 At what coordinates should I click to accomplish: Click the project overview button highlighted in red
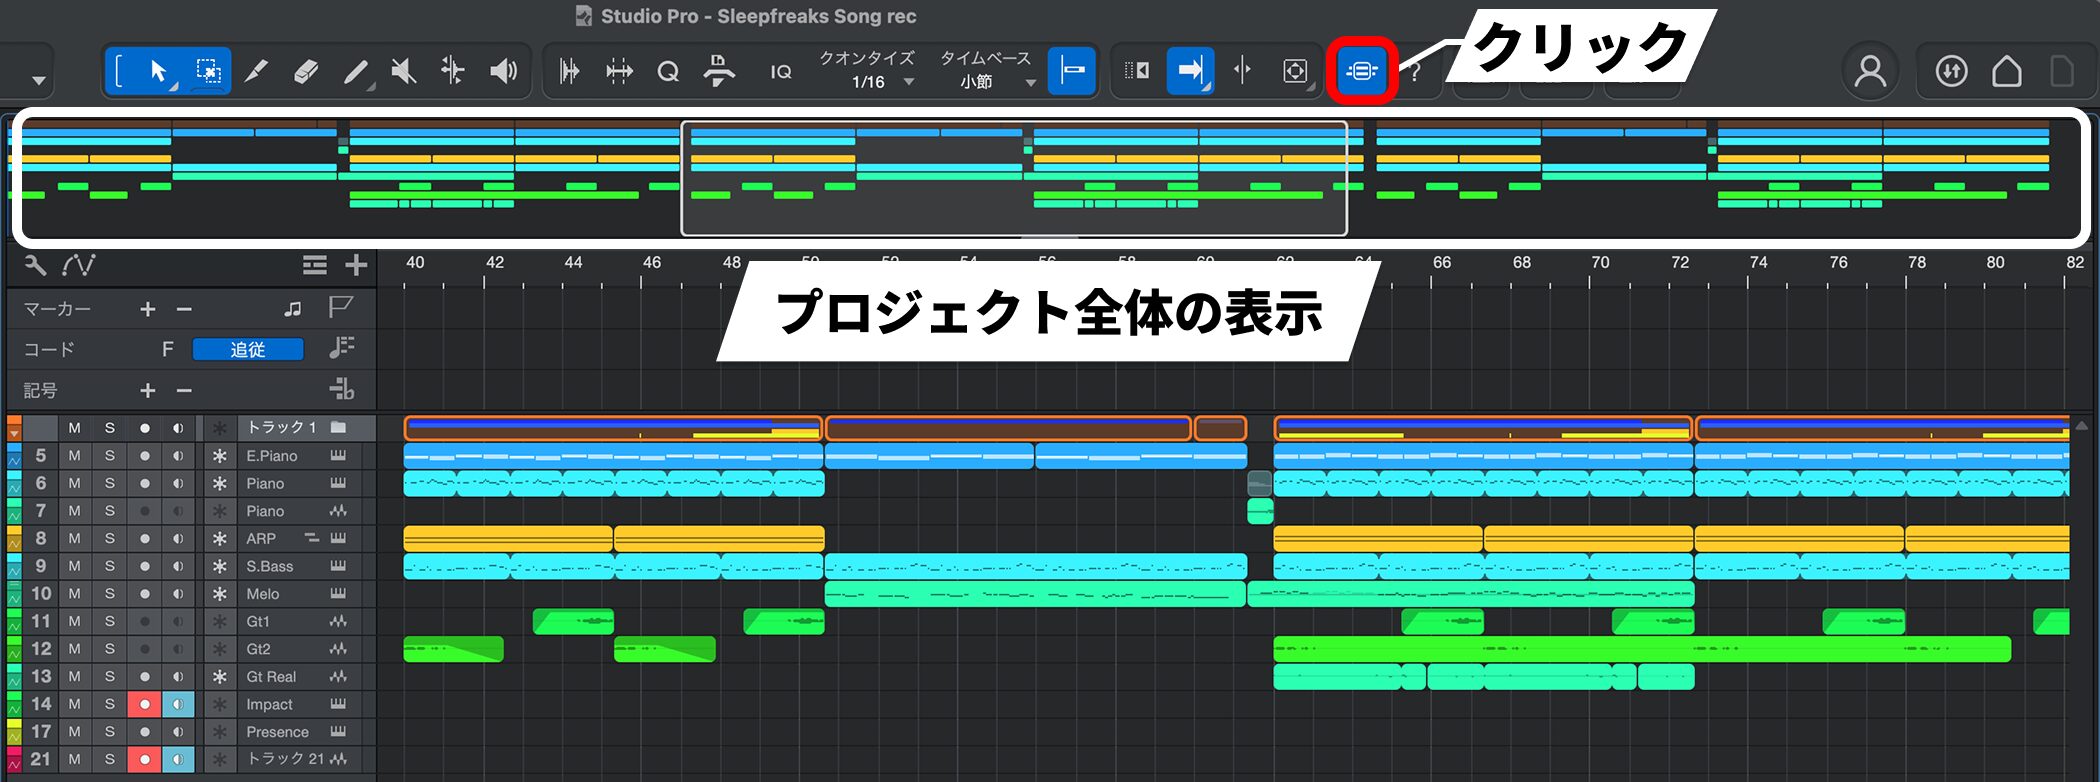tap(1361, 71)
